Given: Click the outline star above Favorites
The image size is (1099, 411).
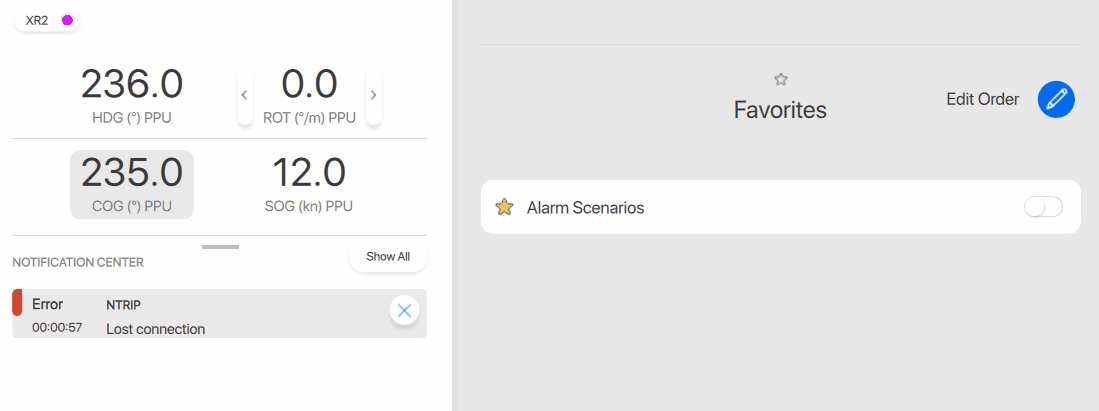Looking at the screenshot, I should click(781, 79).
